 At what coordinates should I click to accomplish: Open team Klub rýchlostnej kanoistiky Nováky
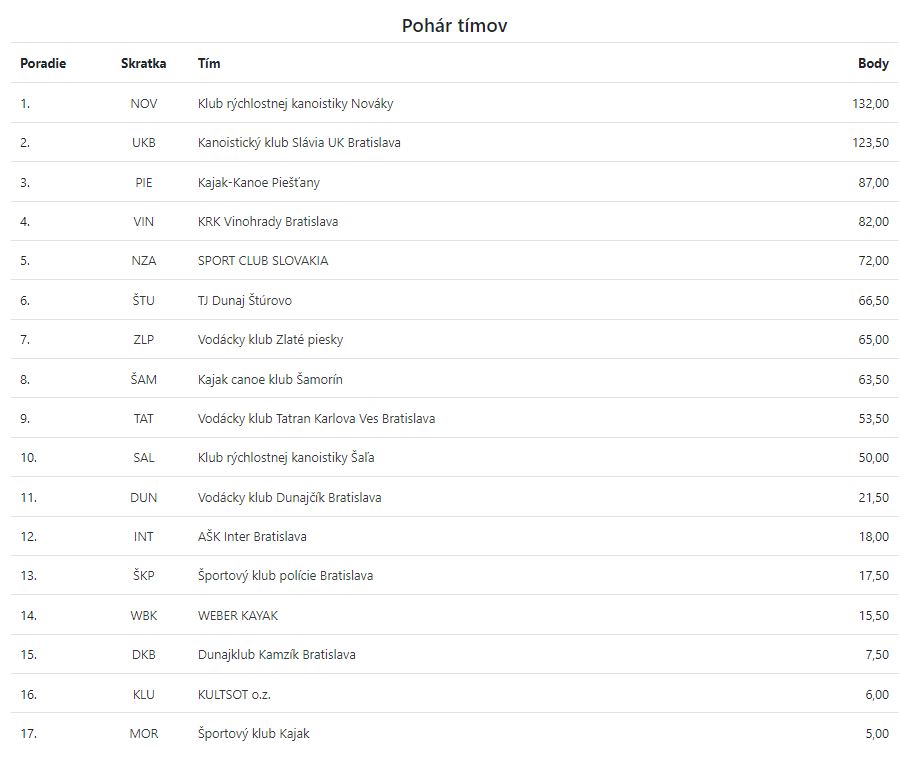296,104
